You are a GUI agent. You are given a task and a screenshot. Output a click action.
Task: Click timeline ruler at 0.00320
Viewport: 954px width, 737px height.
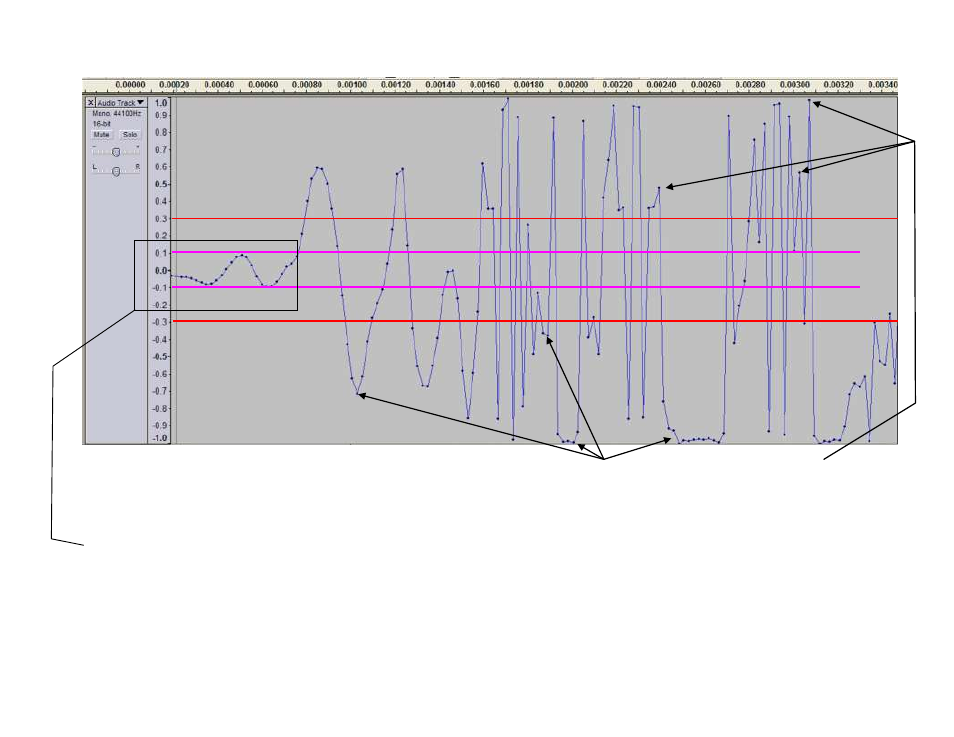839,85
